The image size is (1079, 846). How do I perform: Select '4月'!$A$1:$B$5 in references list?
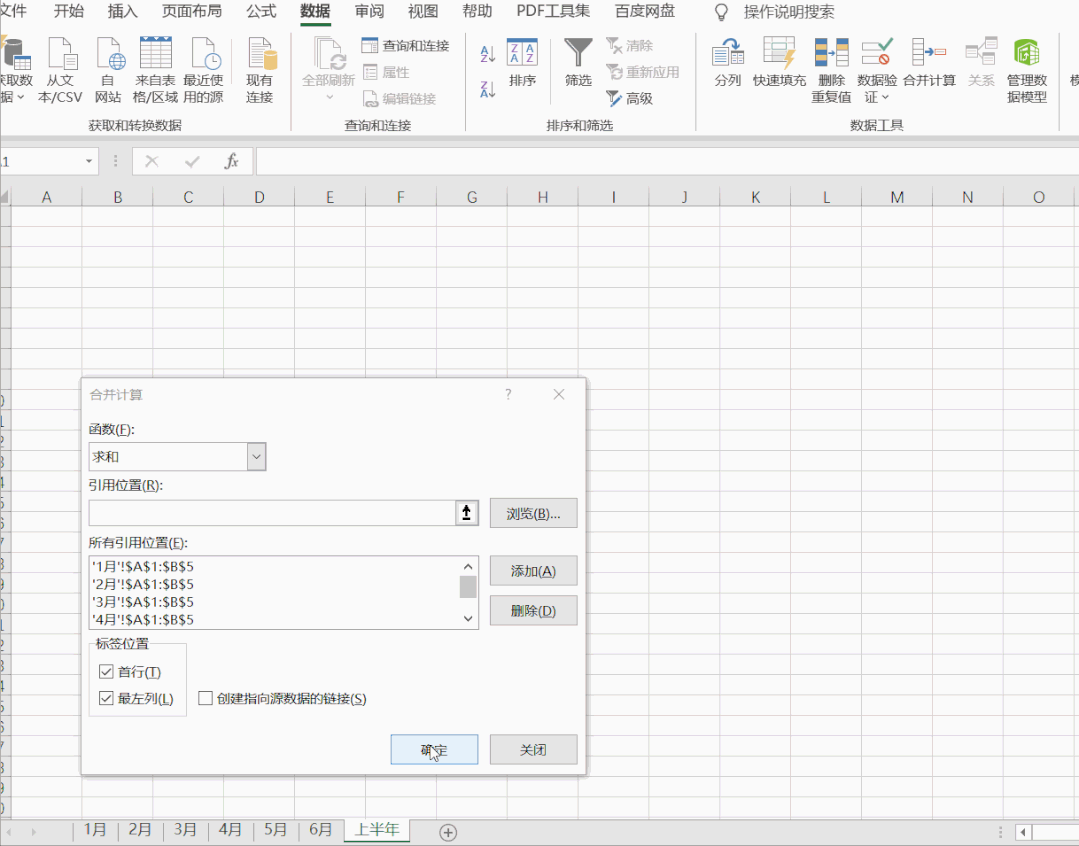coord(143,619)
